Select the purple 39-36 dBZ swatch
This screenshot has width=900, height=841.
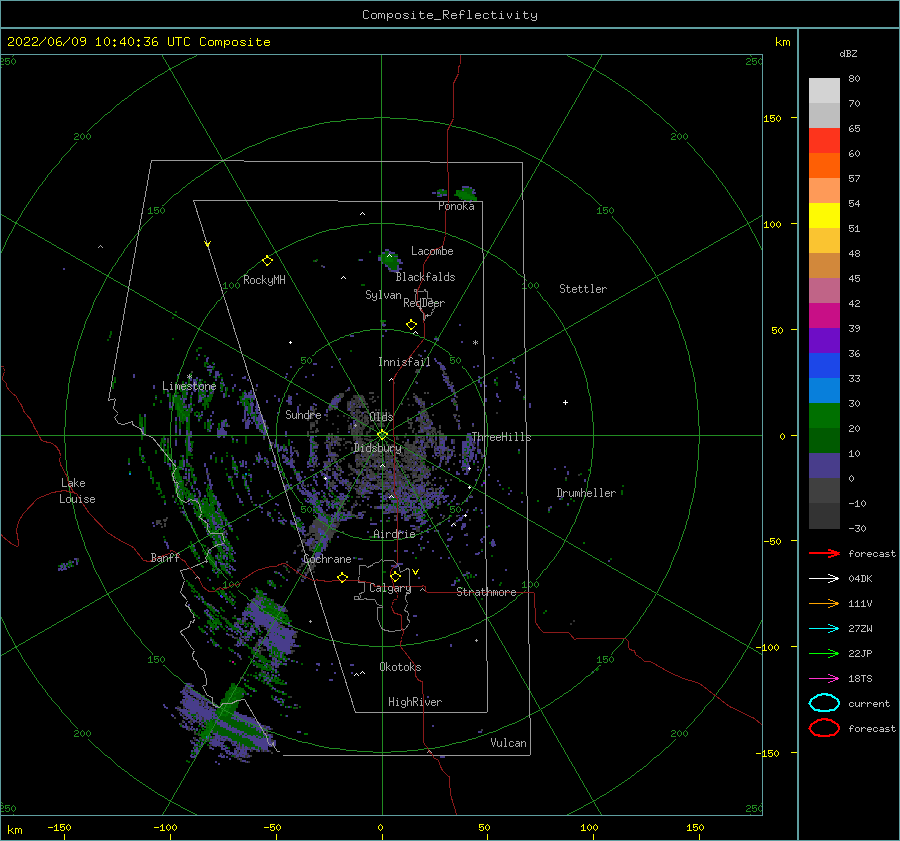point(824,341)
